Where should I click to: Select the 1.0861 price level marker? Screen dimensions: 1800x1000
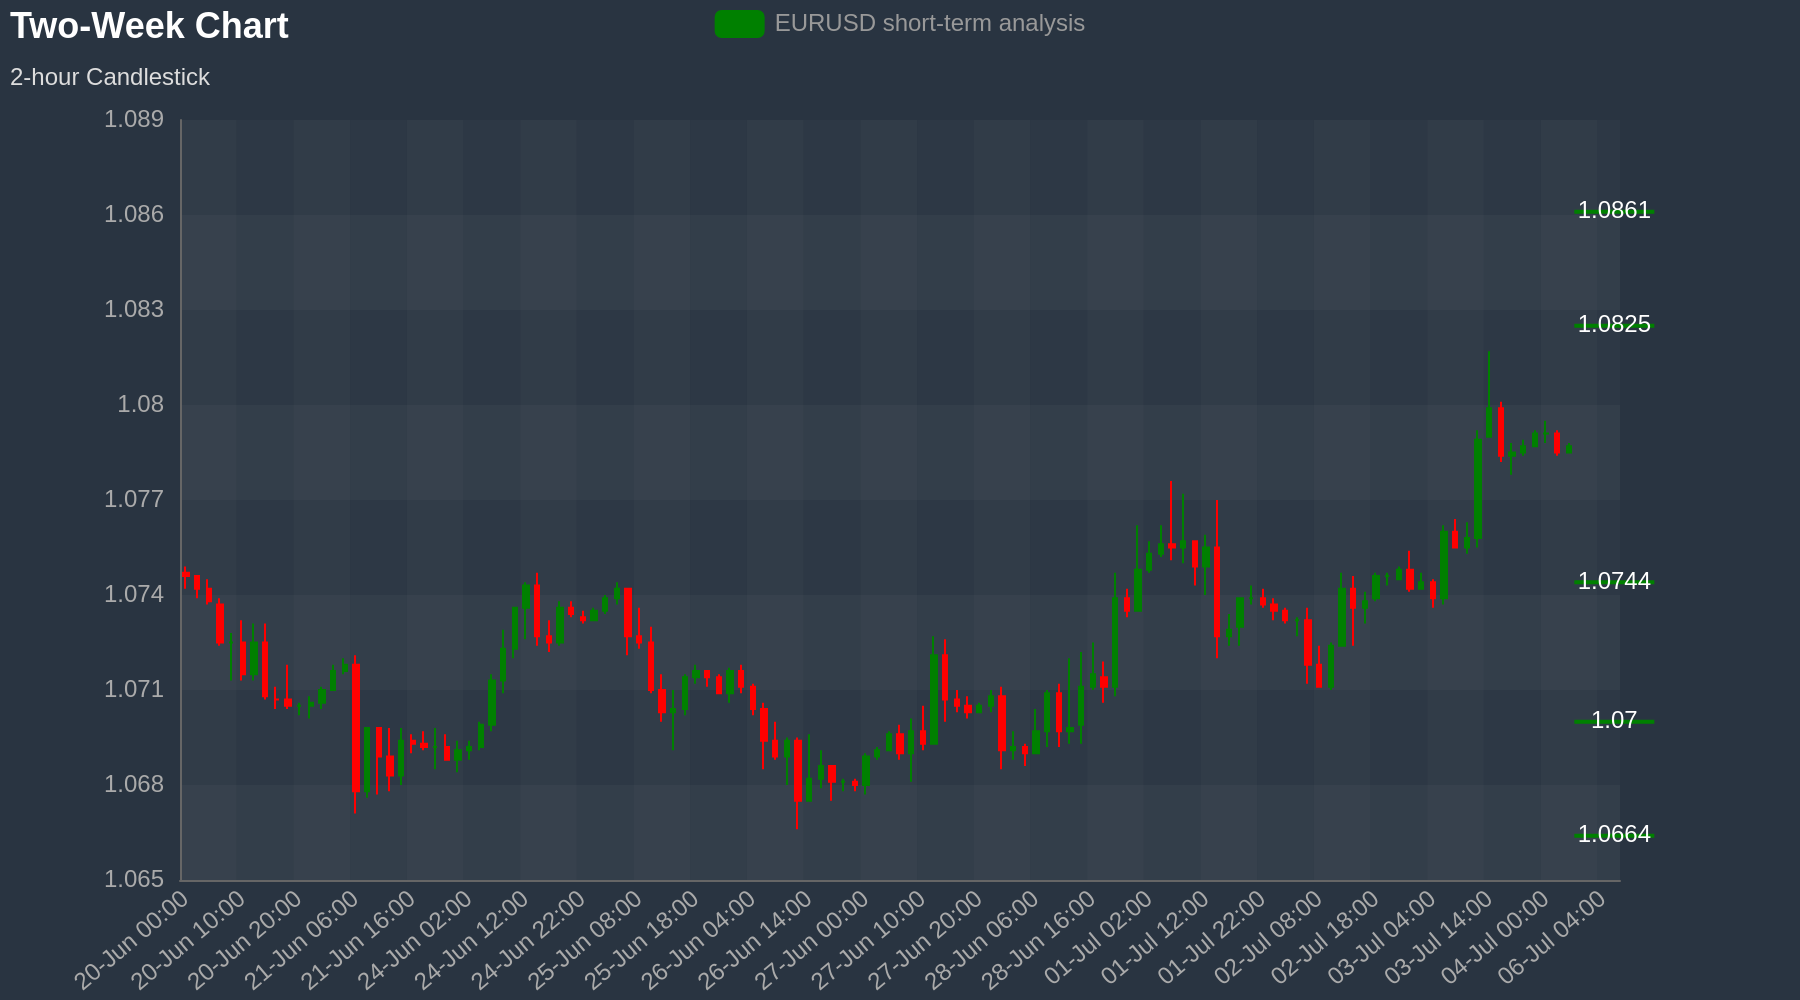click(x=1614, y=210)
